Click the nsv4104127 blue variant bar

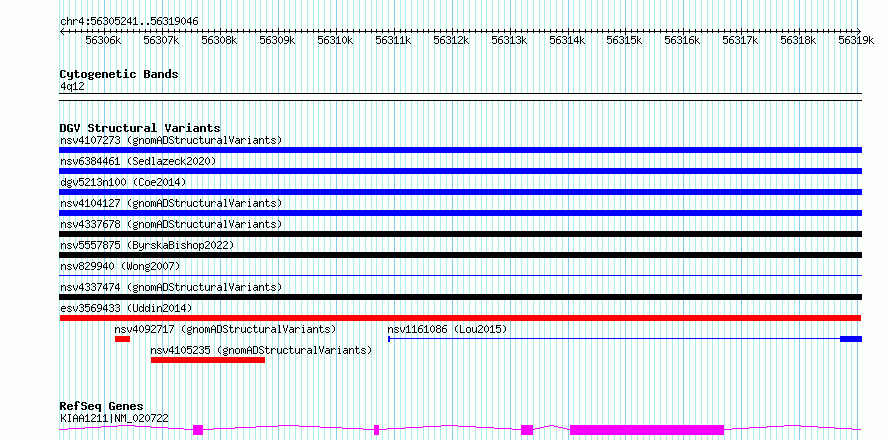pyautogui.click(x=460, y=213)
